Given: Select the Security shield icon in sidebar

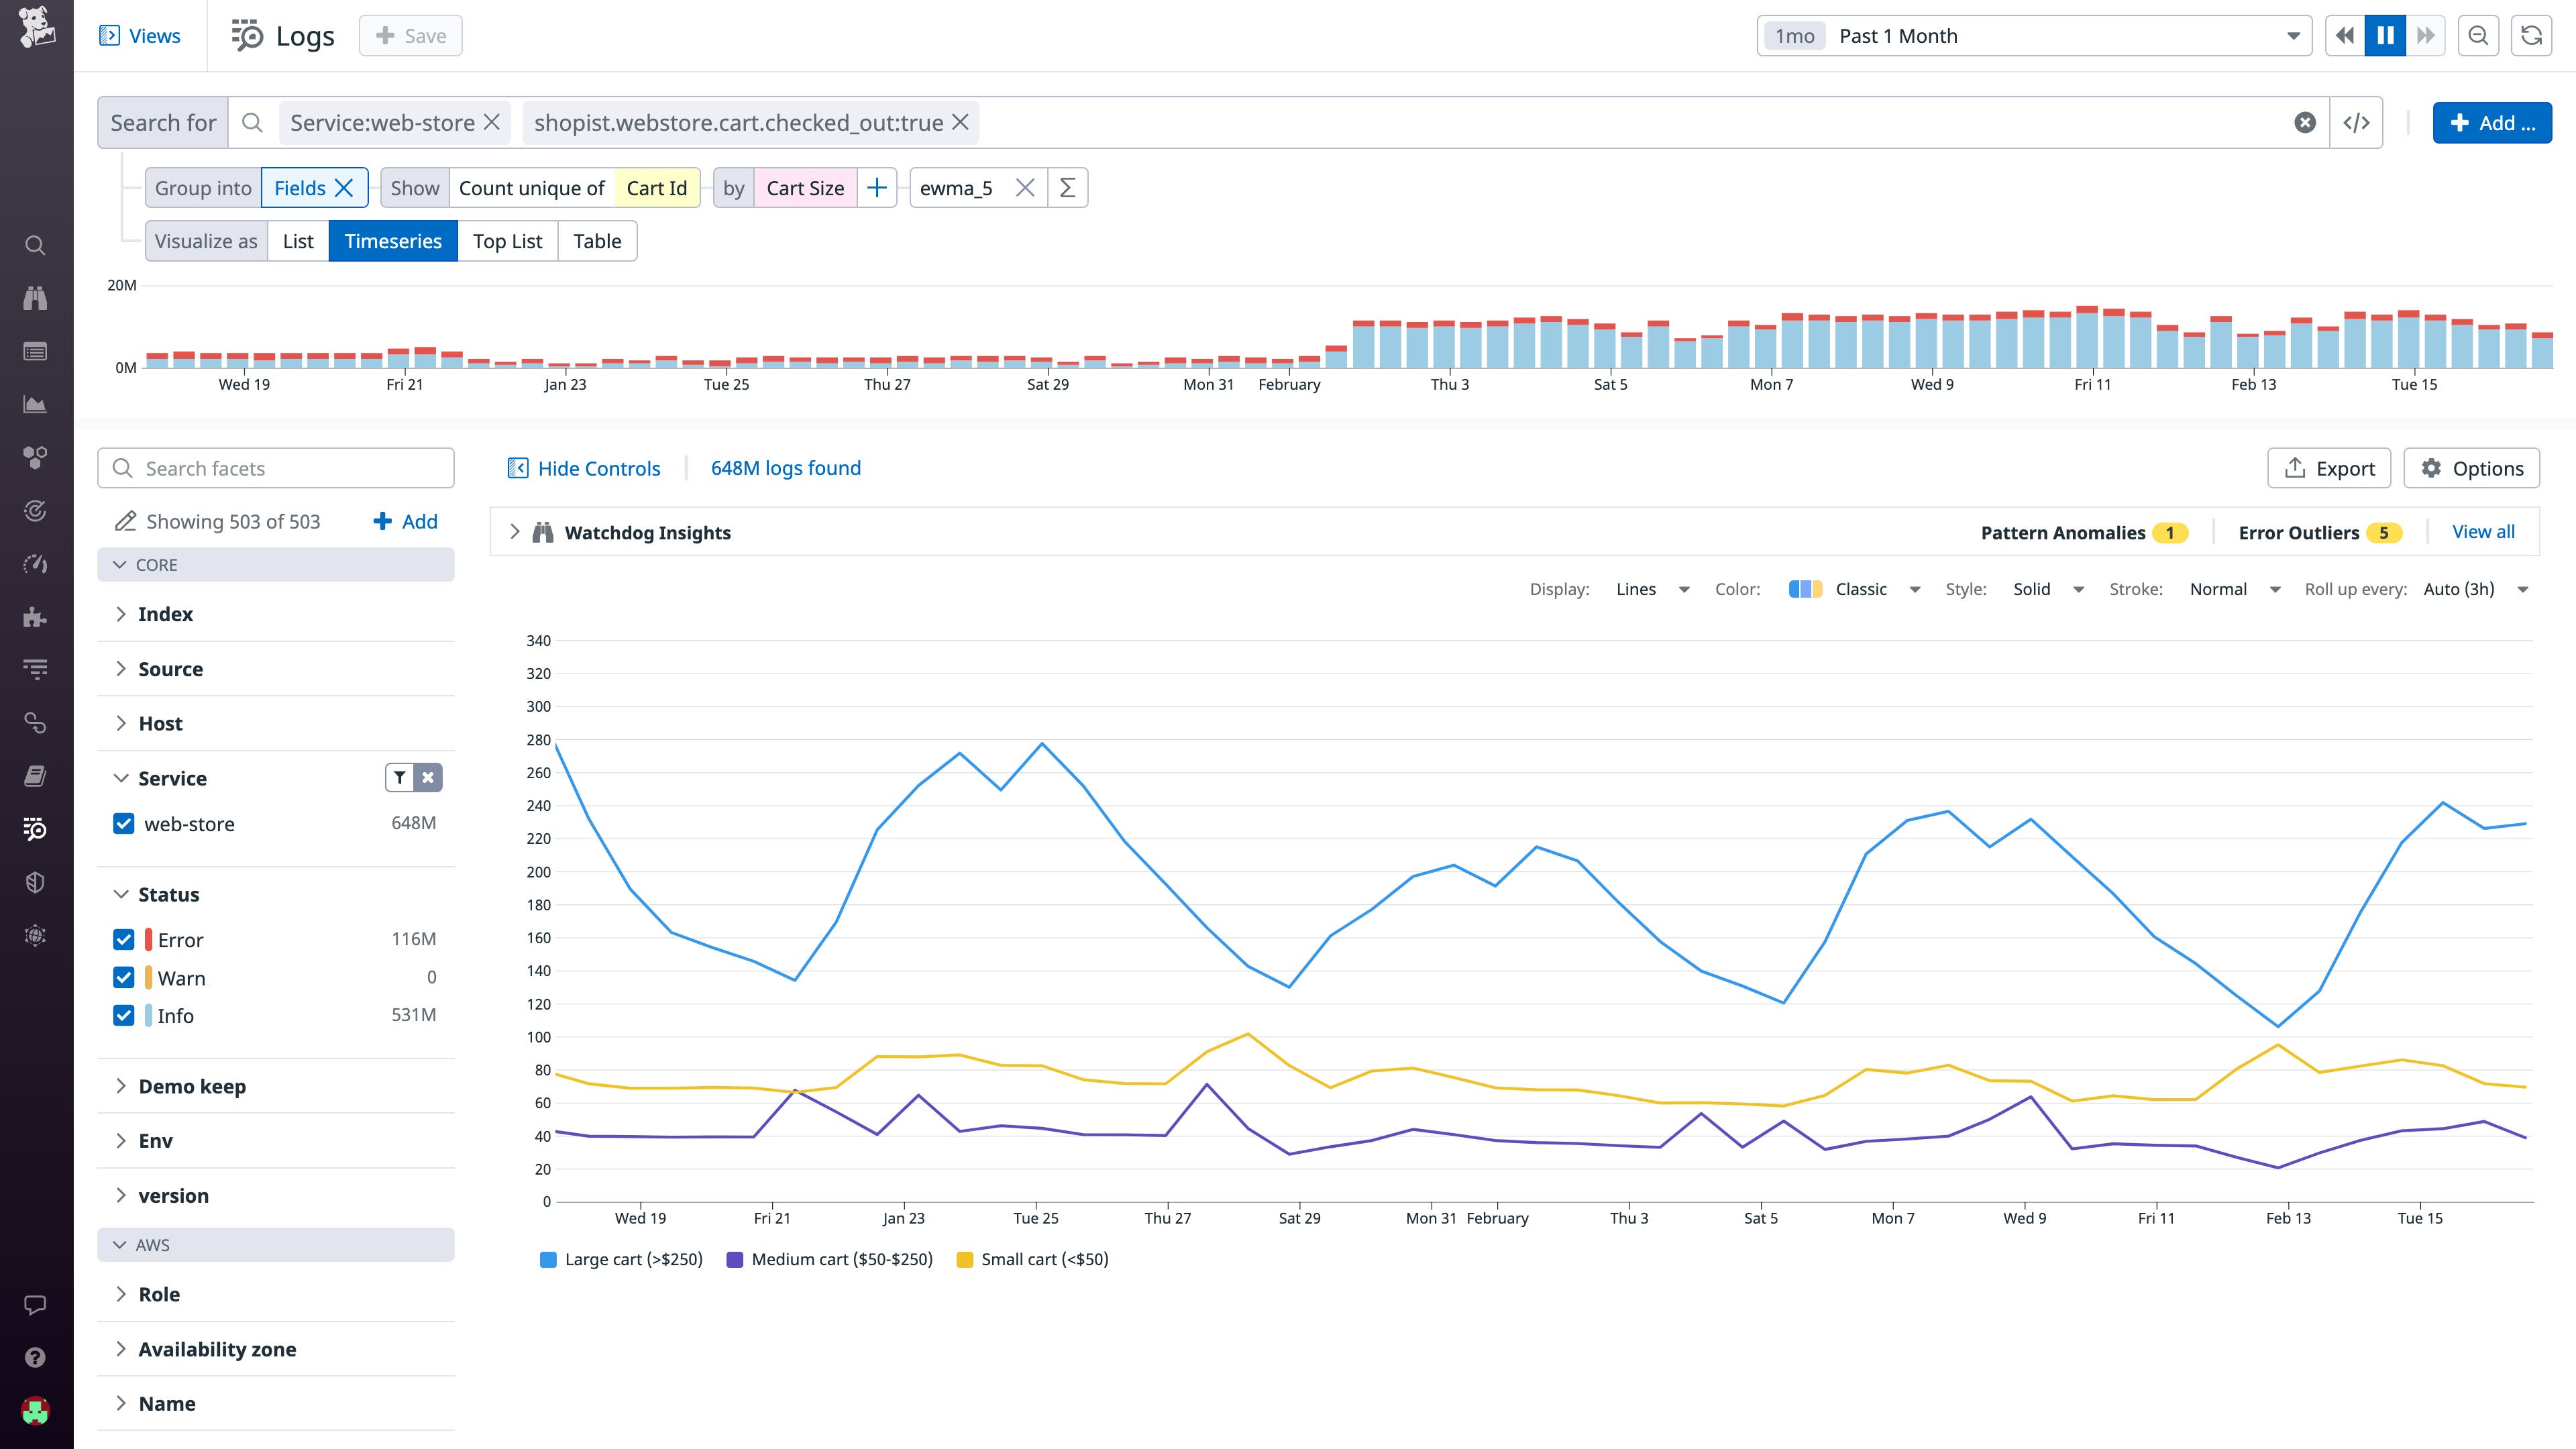Looking at the screenshot, I should pos(35,881).
